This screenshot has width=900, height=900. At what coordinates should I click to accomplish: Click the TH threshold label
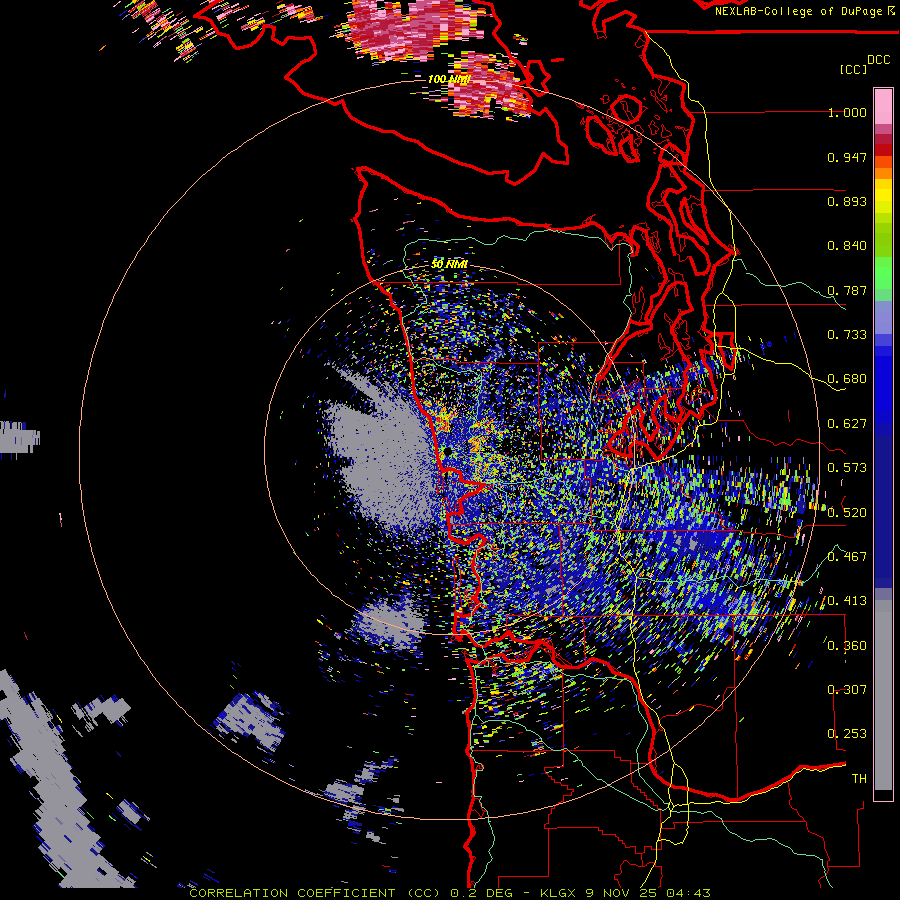[859, 779]
